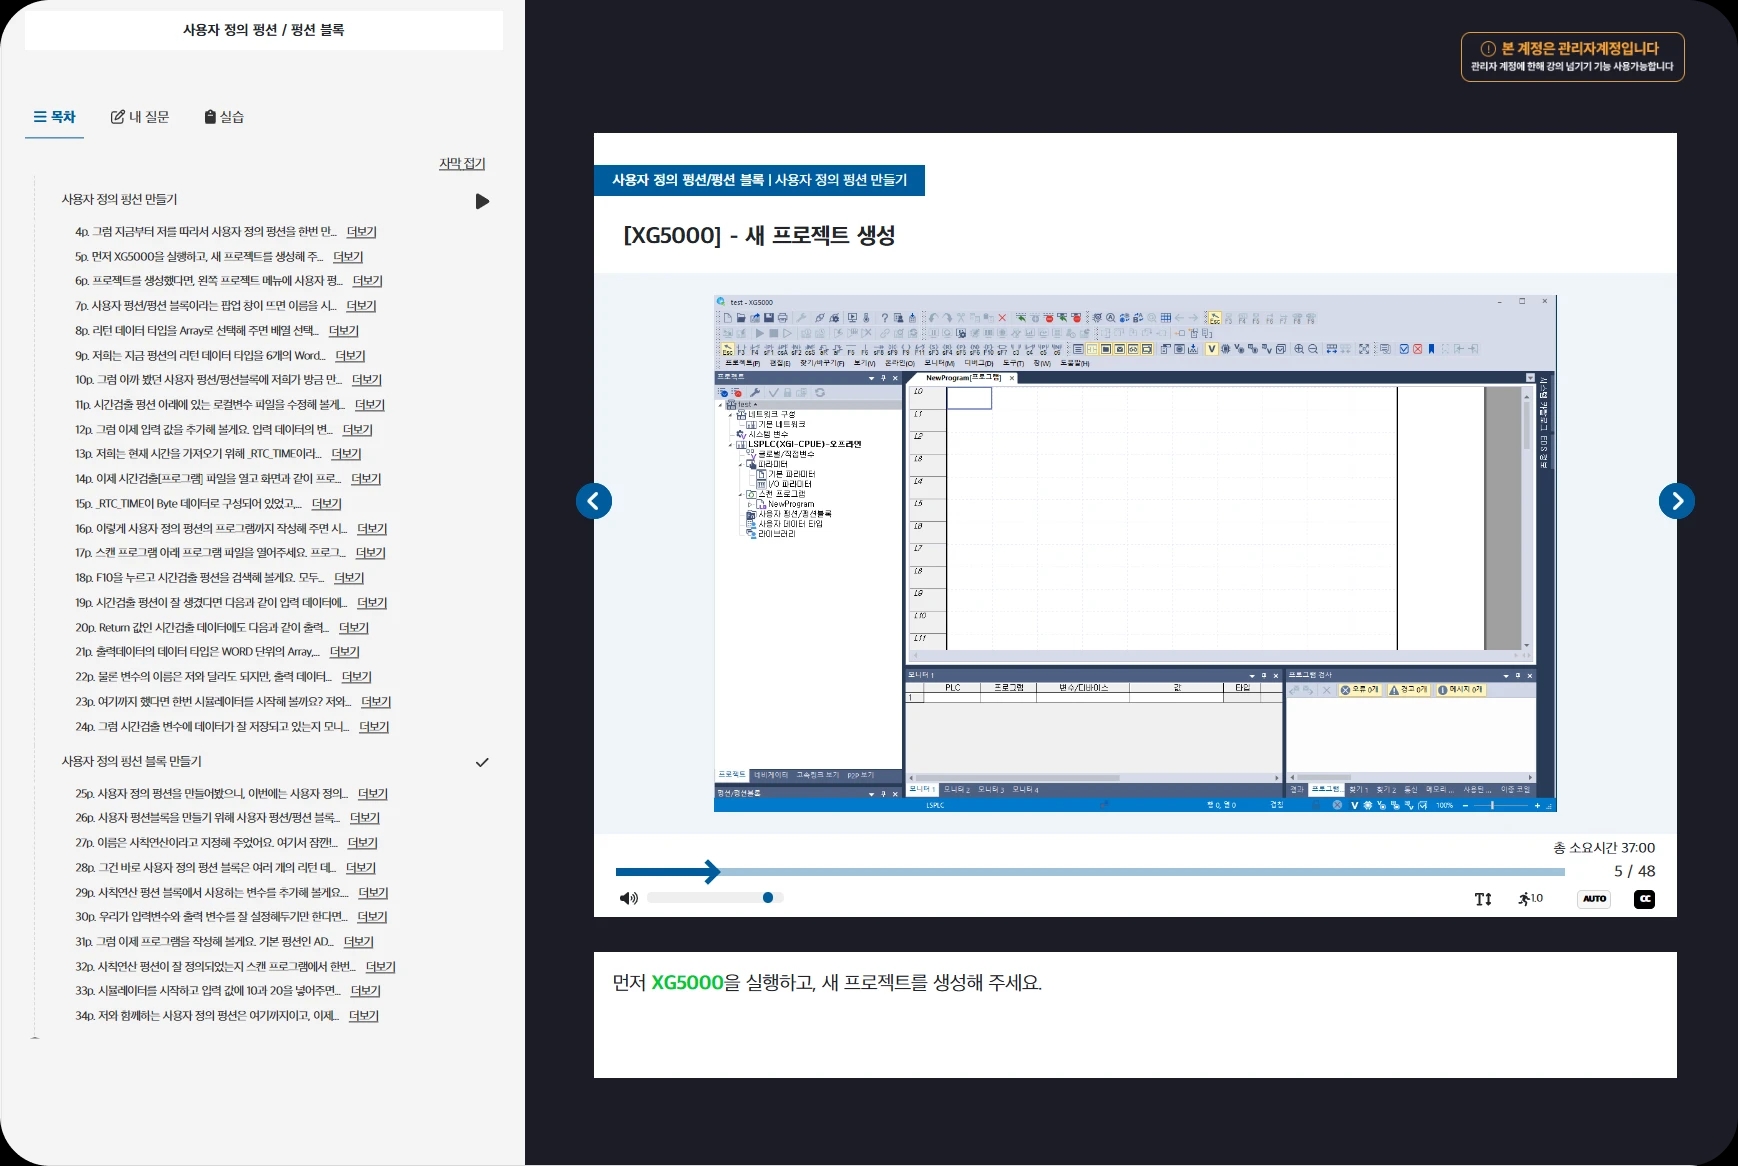The image size is (1738, 1166).
Task: Click the slide title '[XG5000] - 새 프로젝트 생성'
Action: point(759,235)
